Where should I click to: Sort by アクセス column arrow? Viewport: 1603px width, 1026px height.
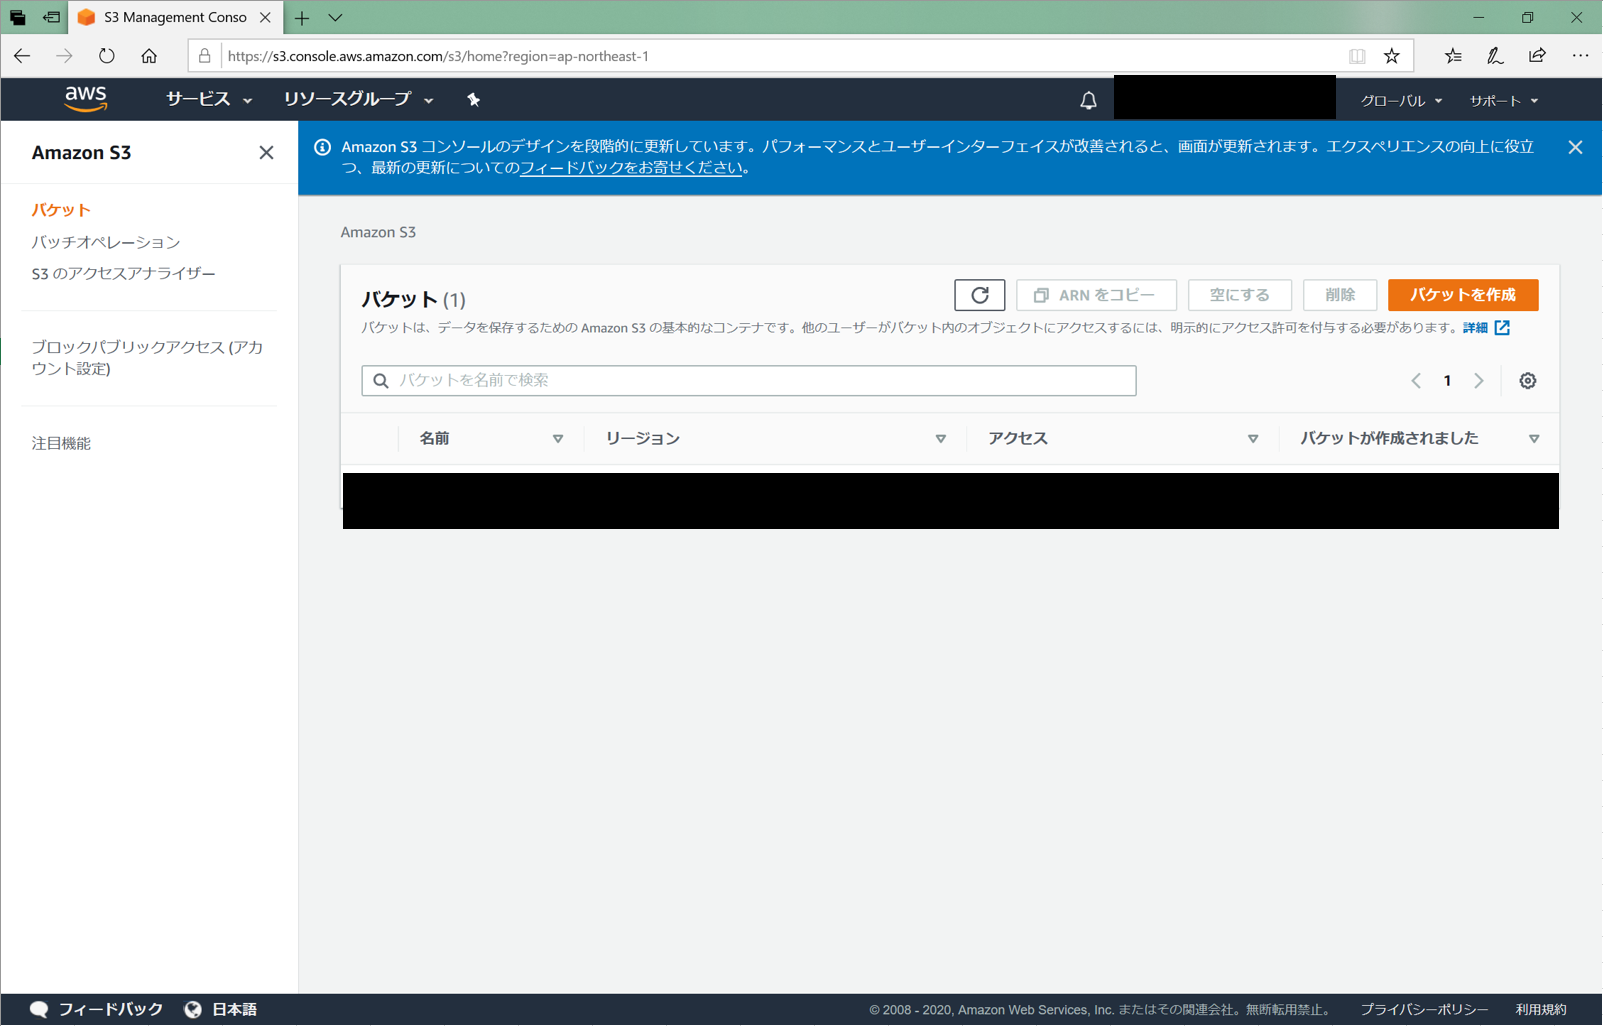(1253, 439)
